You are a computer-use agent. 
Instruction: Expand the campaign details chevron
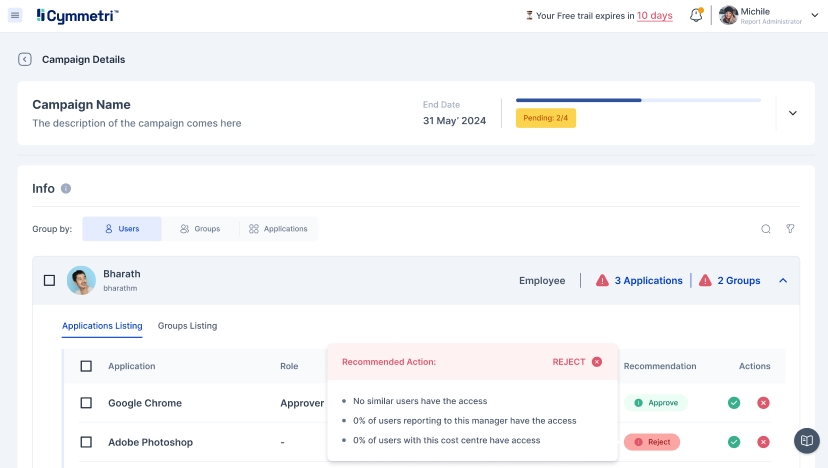tap(792, 113)
